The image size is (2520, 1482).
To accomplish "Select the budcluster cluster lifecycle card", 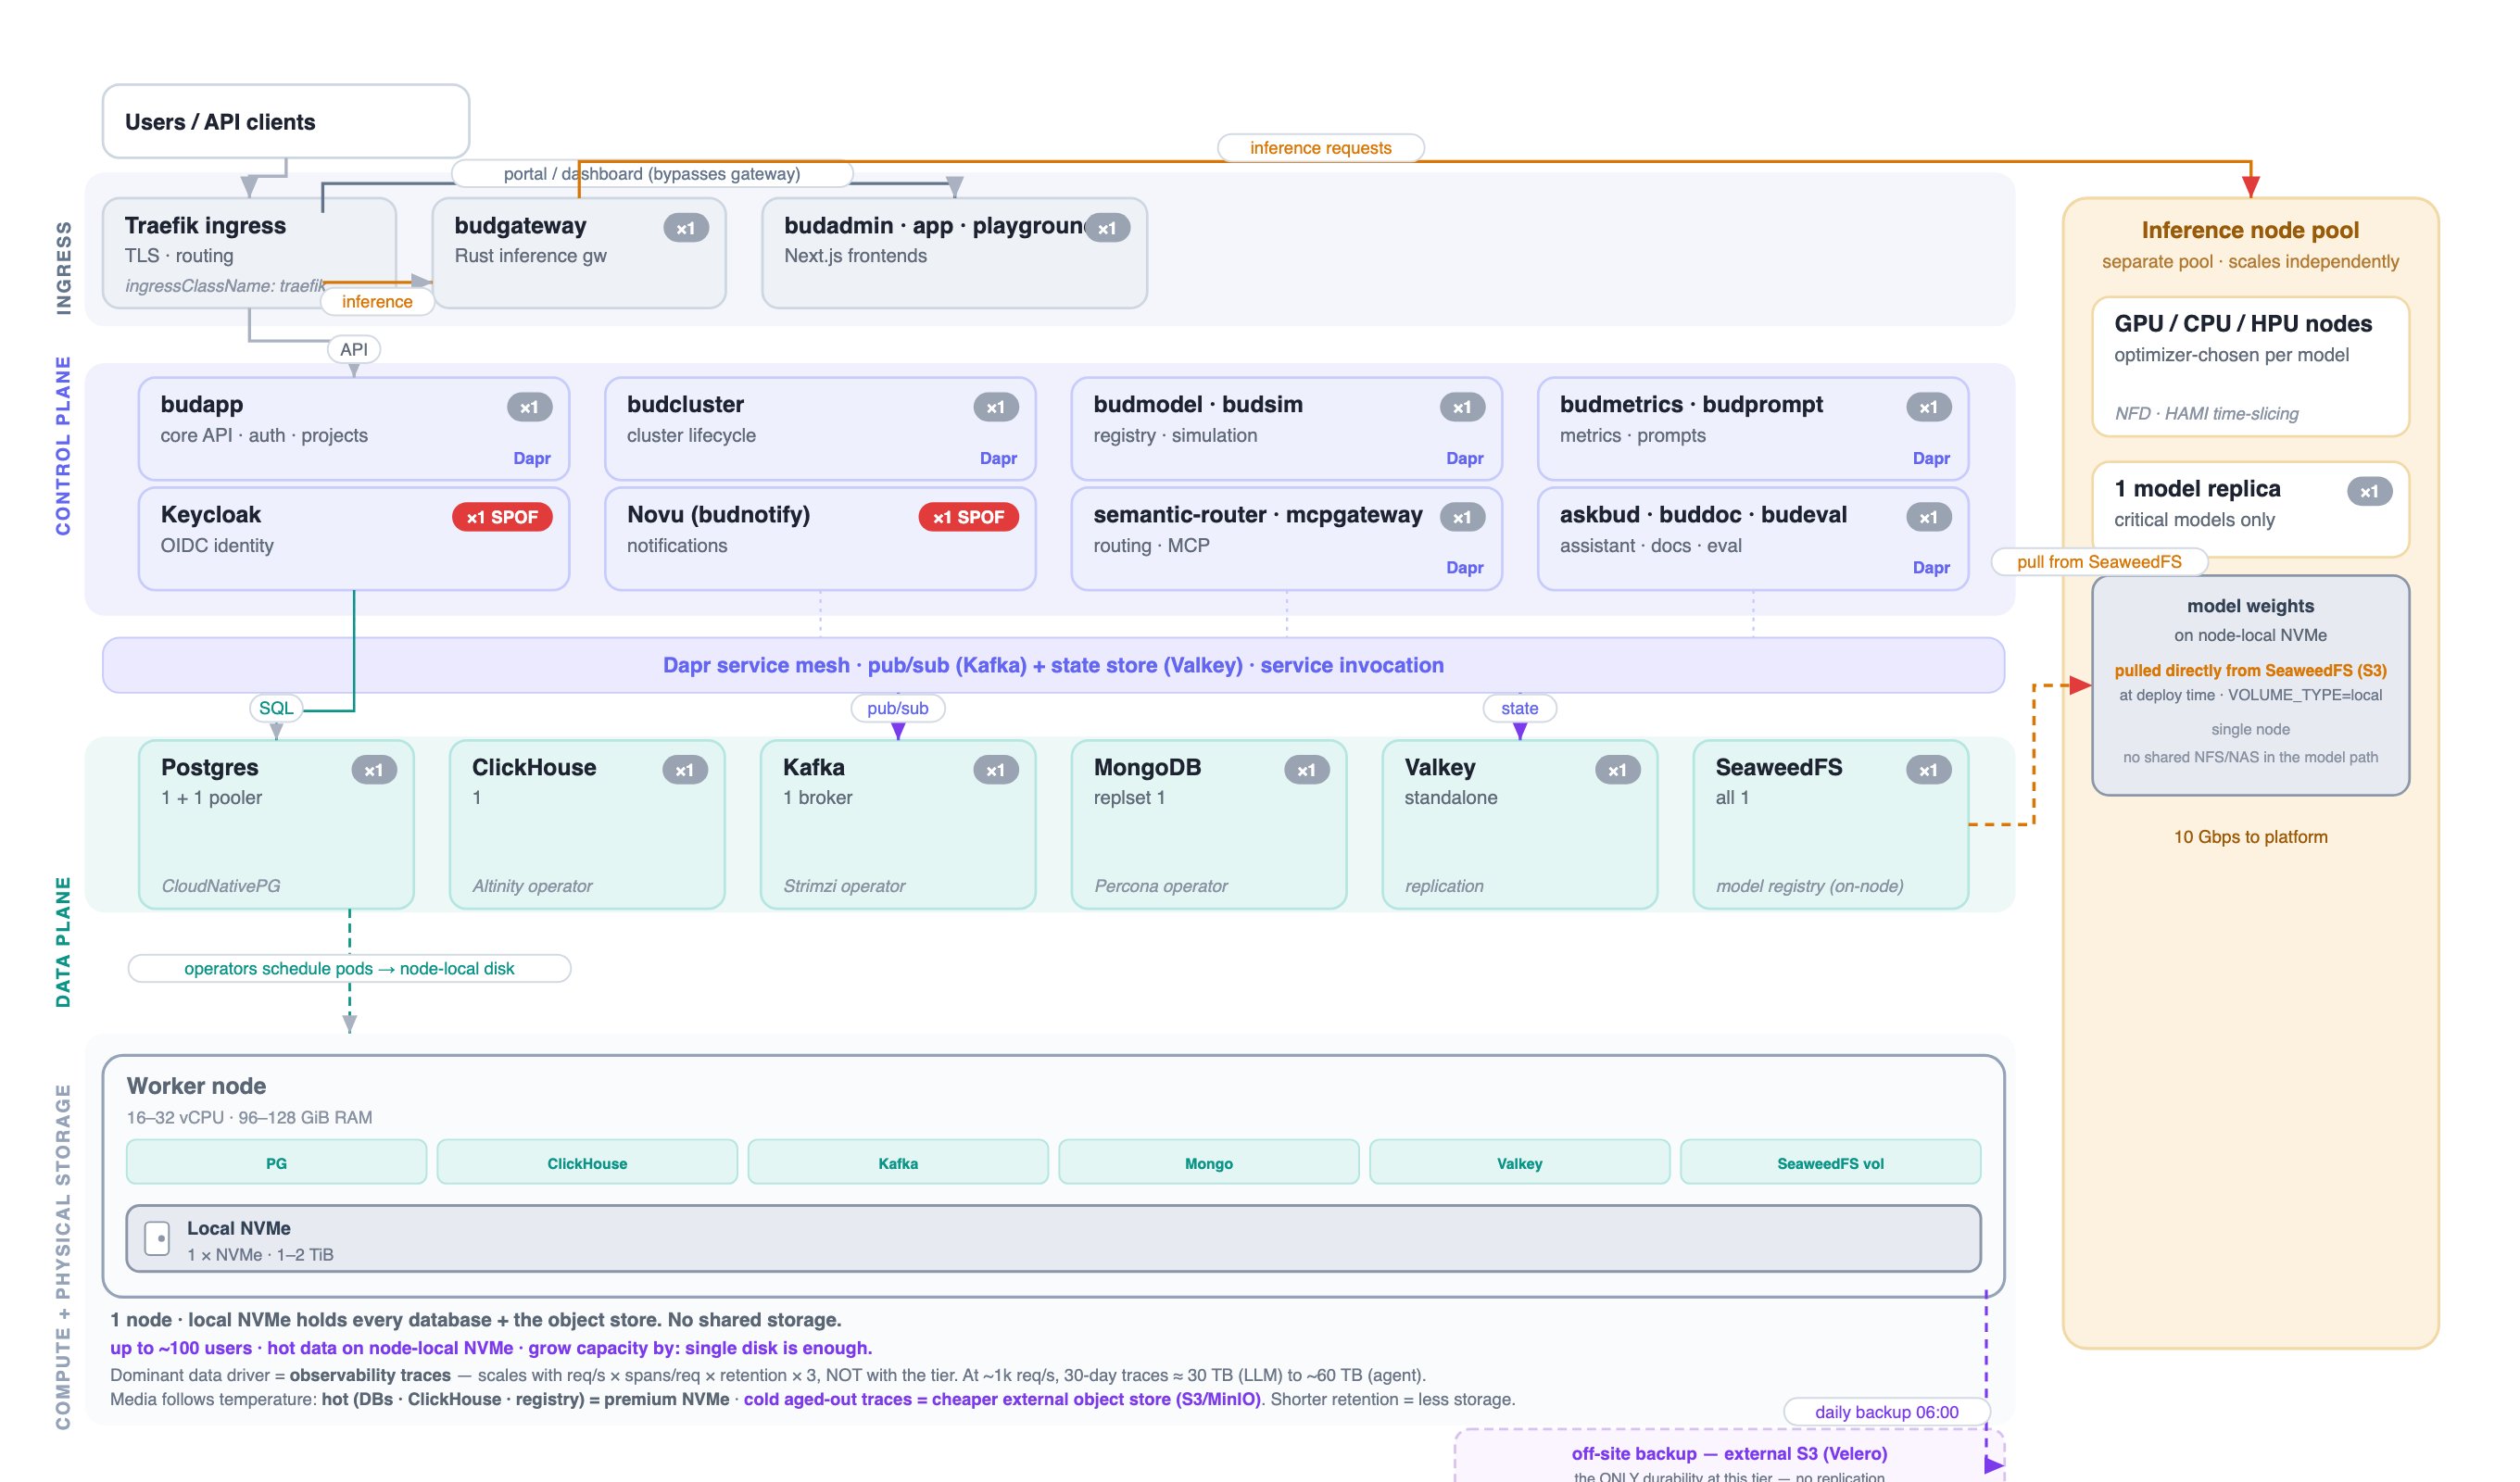I will [x=820, y=429].
